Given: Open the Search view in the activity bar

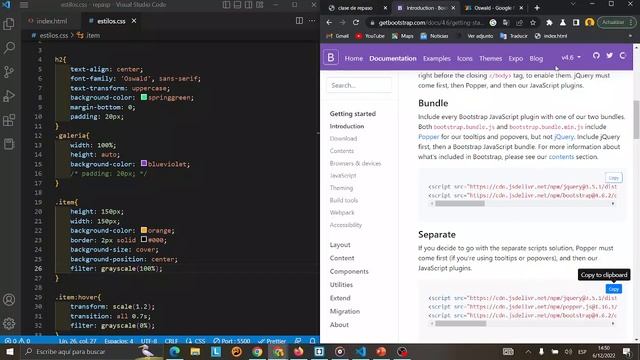Looking at the screenshot, I should tap(9, 48).
